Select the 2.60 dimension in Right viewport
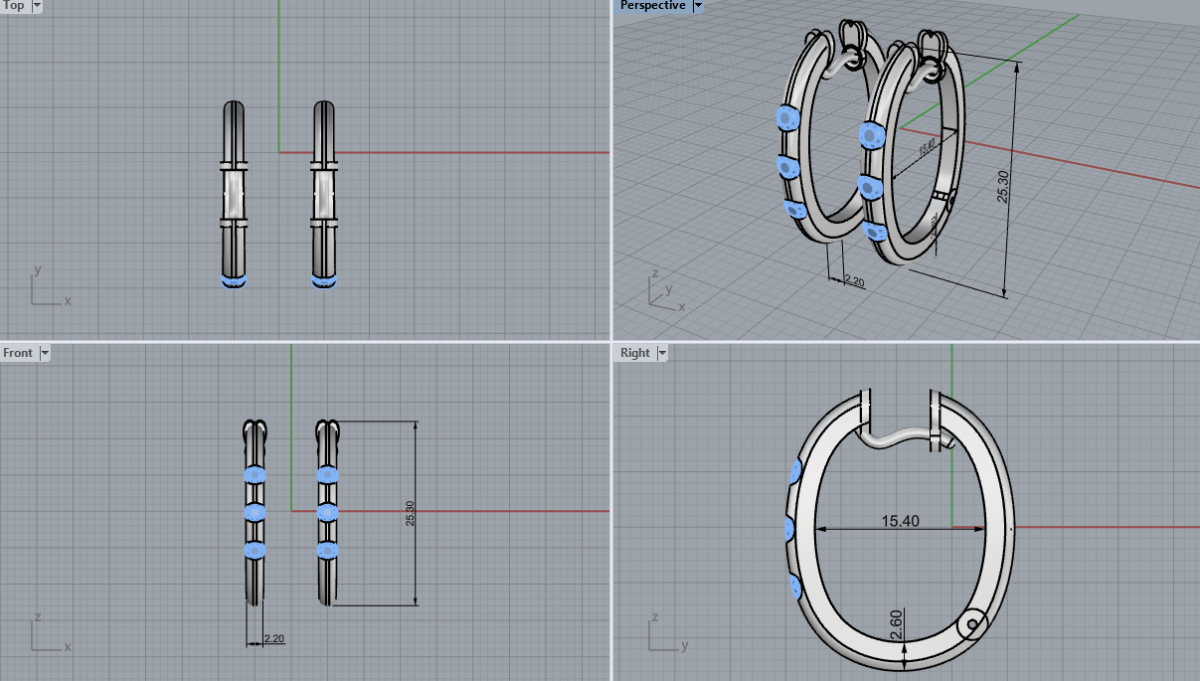This screenshot has width=1200, height=681. tap(896, 625)
